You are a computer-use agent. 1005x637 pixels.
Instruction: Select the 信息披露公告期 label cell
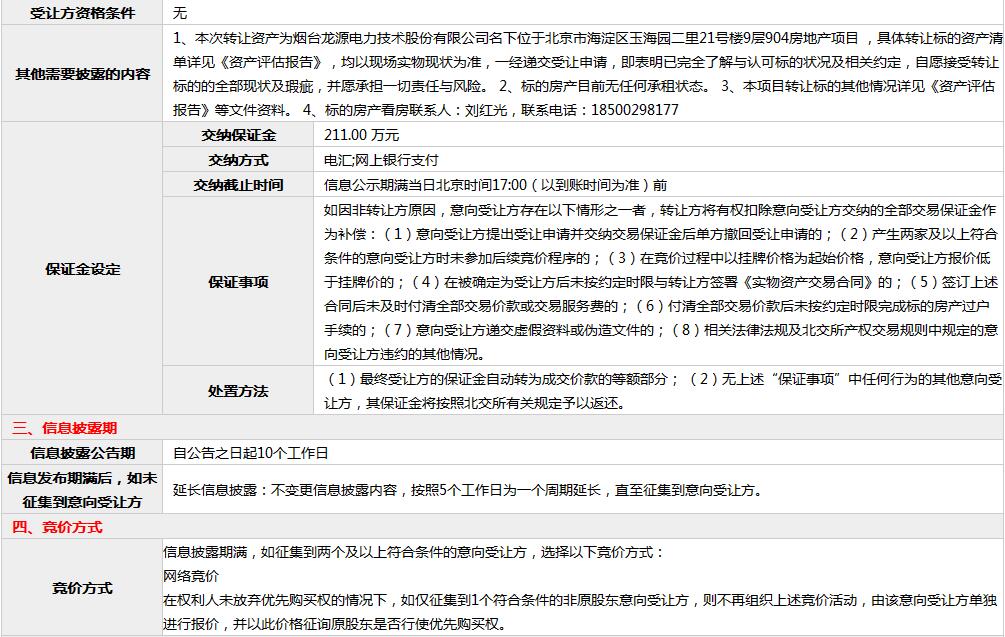pyautogui.click(x=81, y=453)
